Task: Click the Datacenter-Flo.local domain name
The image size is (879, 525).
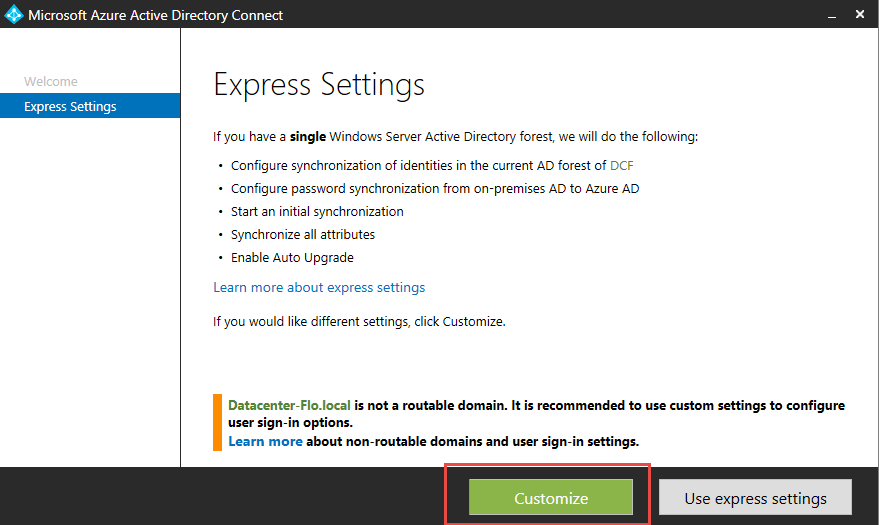Action: tap(290, 406)
